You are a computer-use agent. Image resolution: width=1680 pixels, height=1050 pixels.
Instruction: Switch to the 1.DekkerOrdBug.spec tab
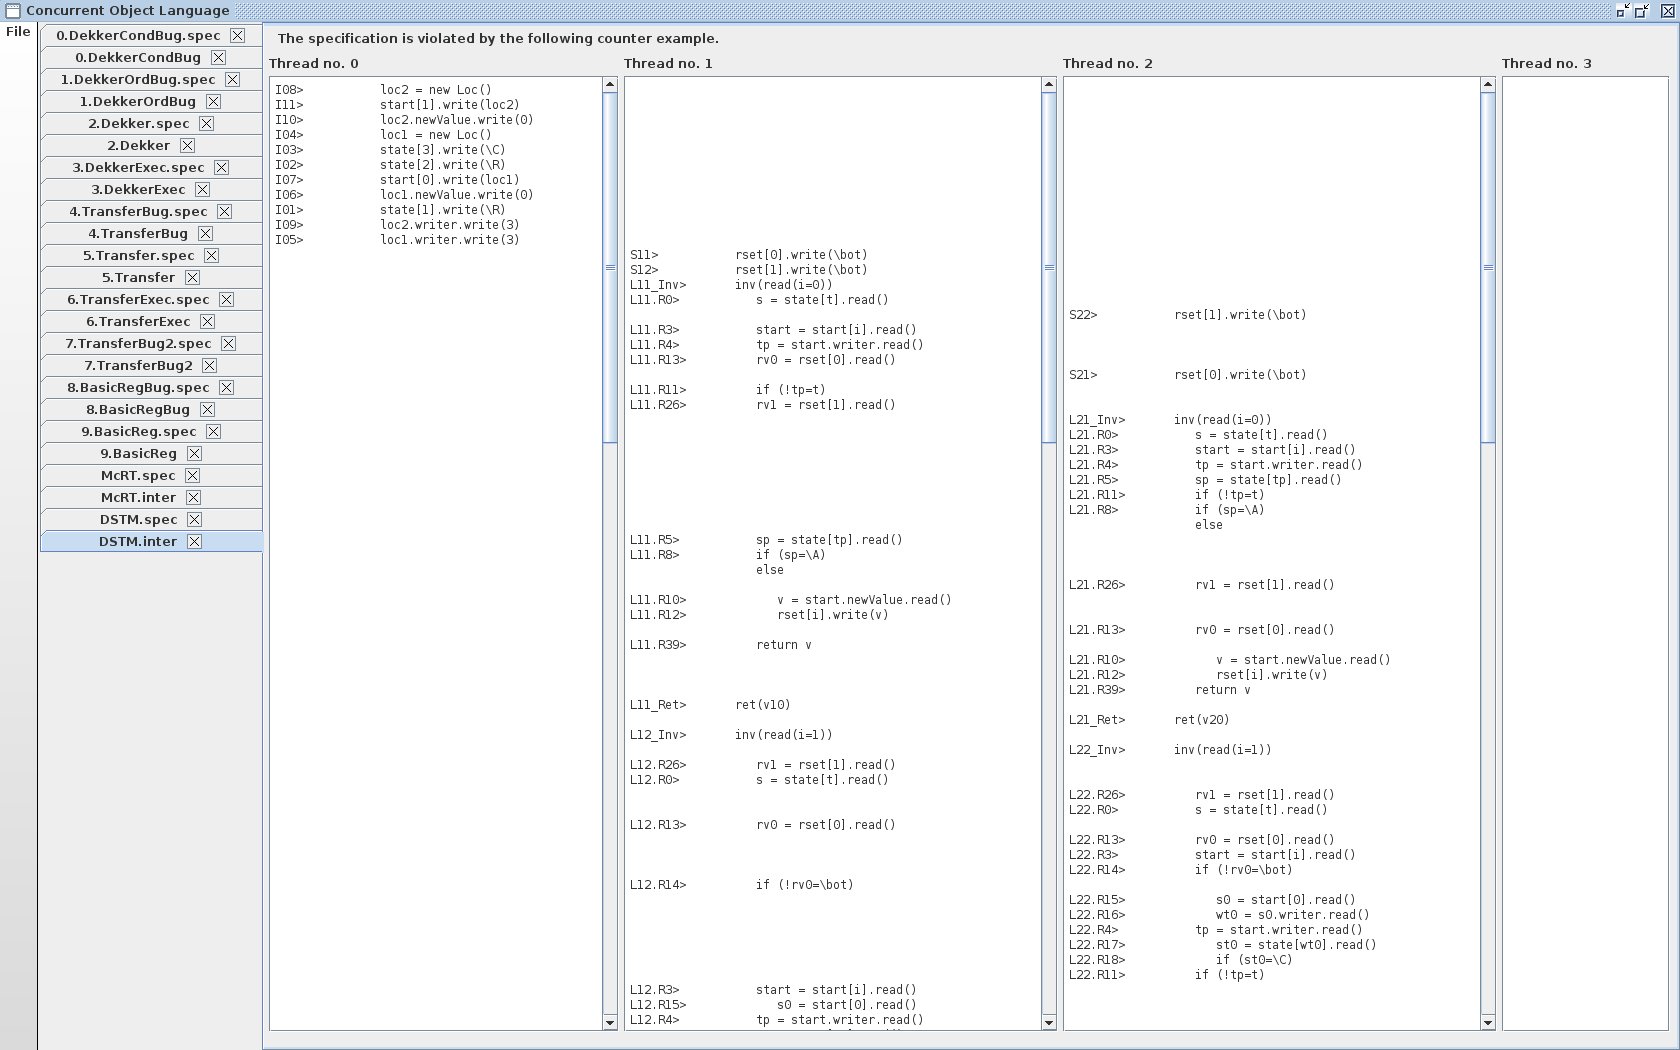151,79
